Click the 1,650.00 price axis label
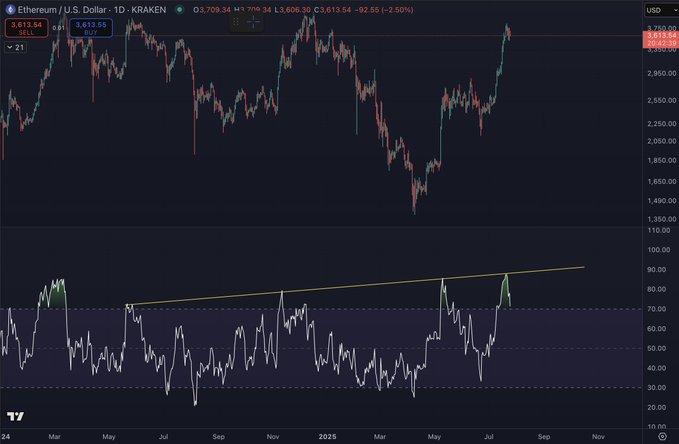This screenshot has height=444, width=679. (661, 181)
